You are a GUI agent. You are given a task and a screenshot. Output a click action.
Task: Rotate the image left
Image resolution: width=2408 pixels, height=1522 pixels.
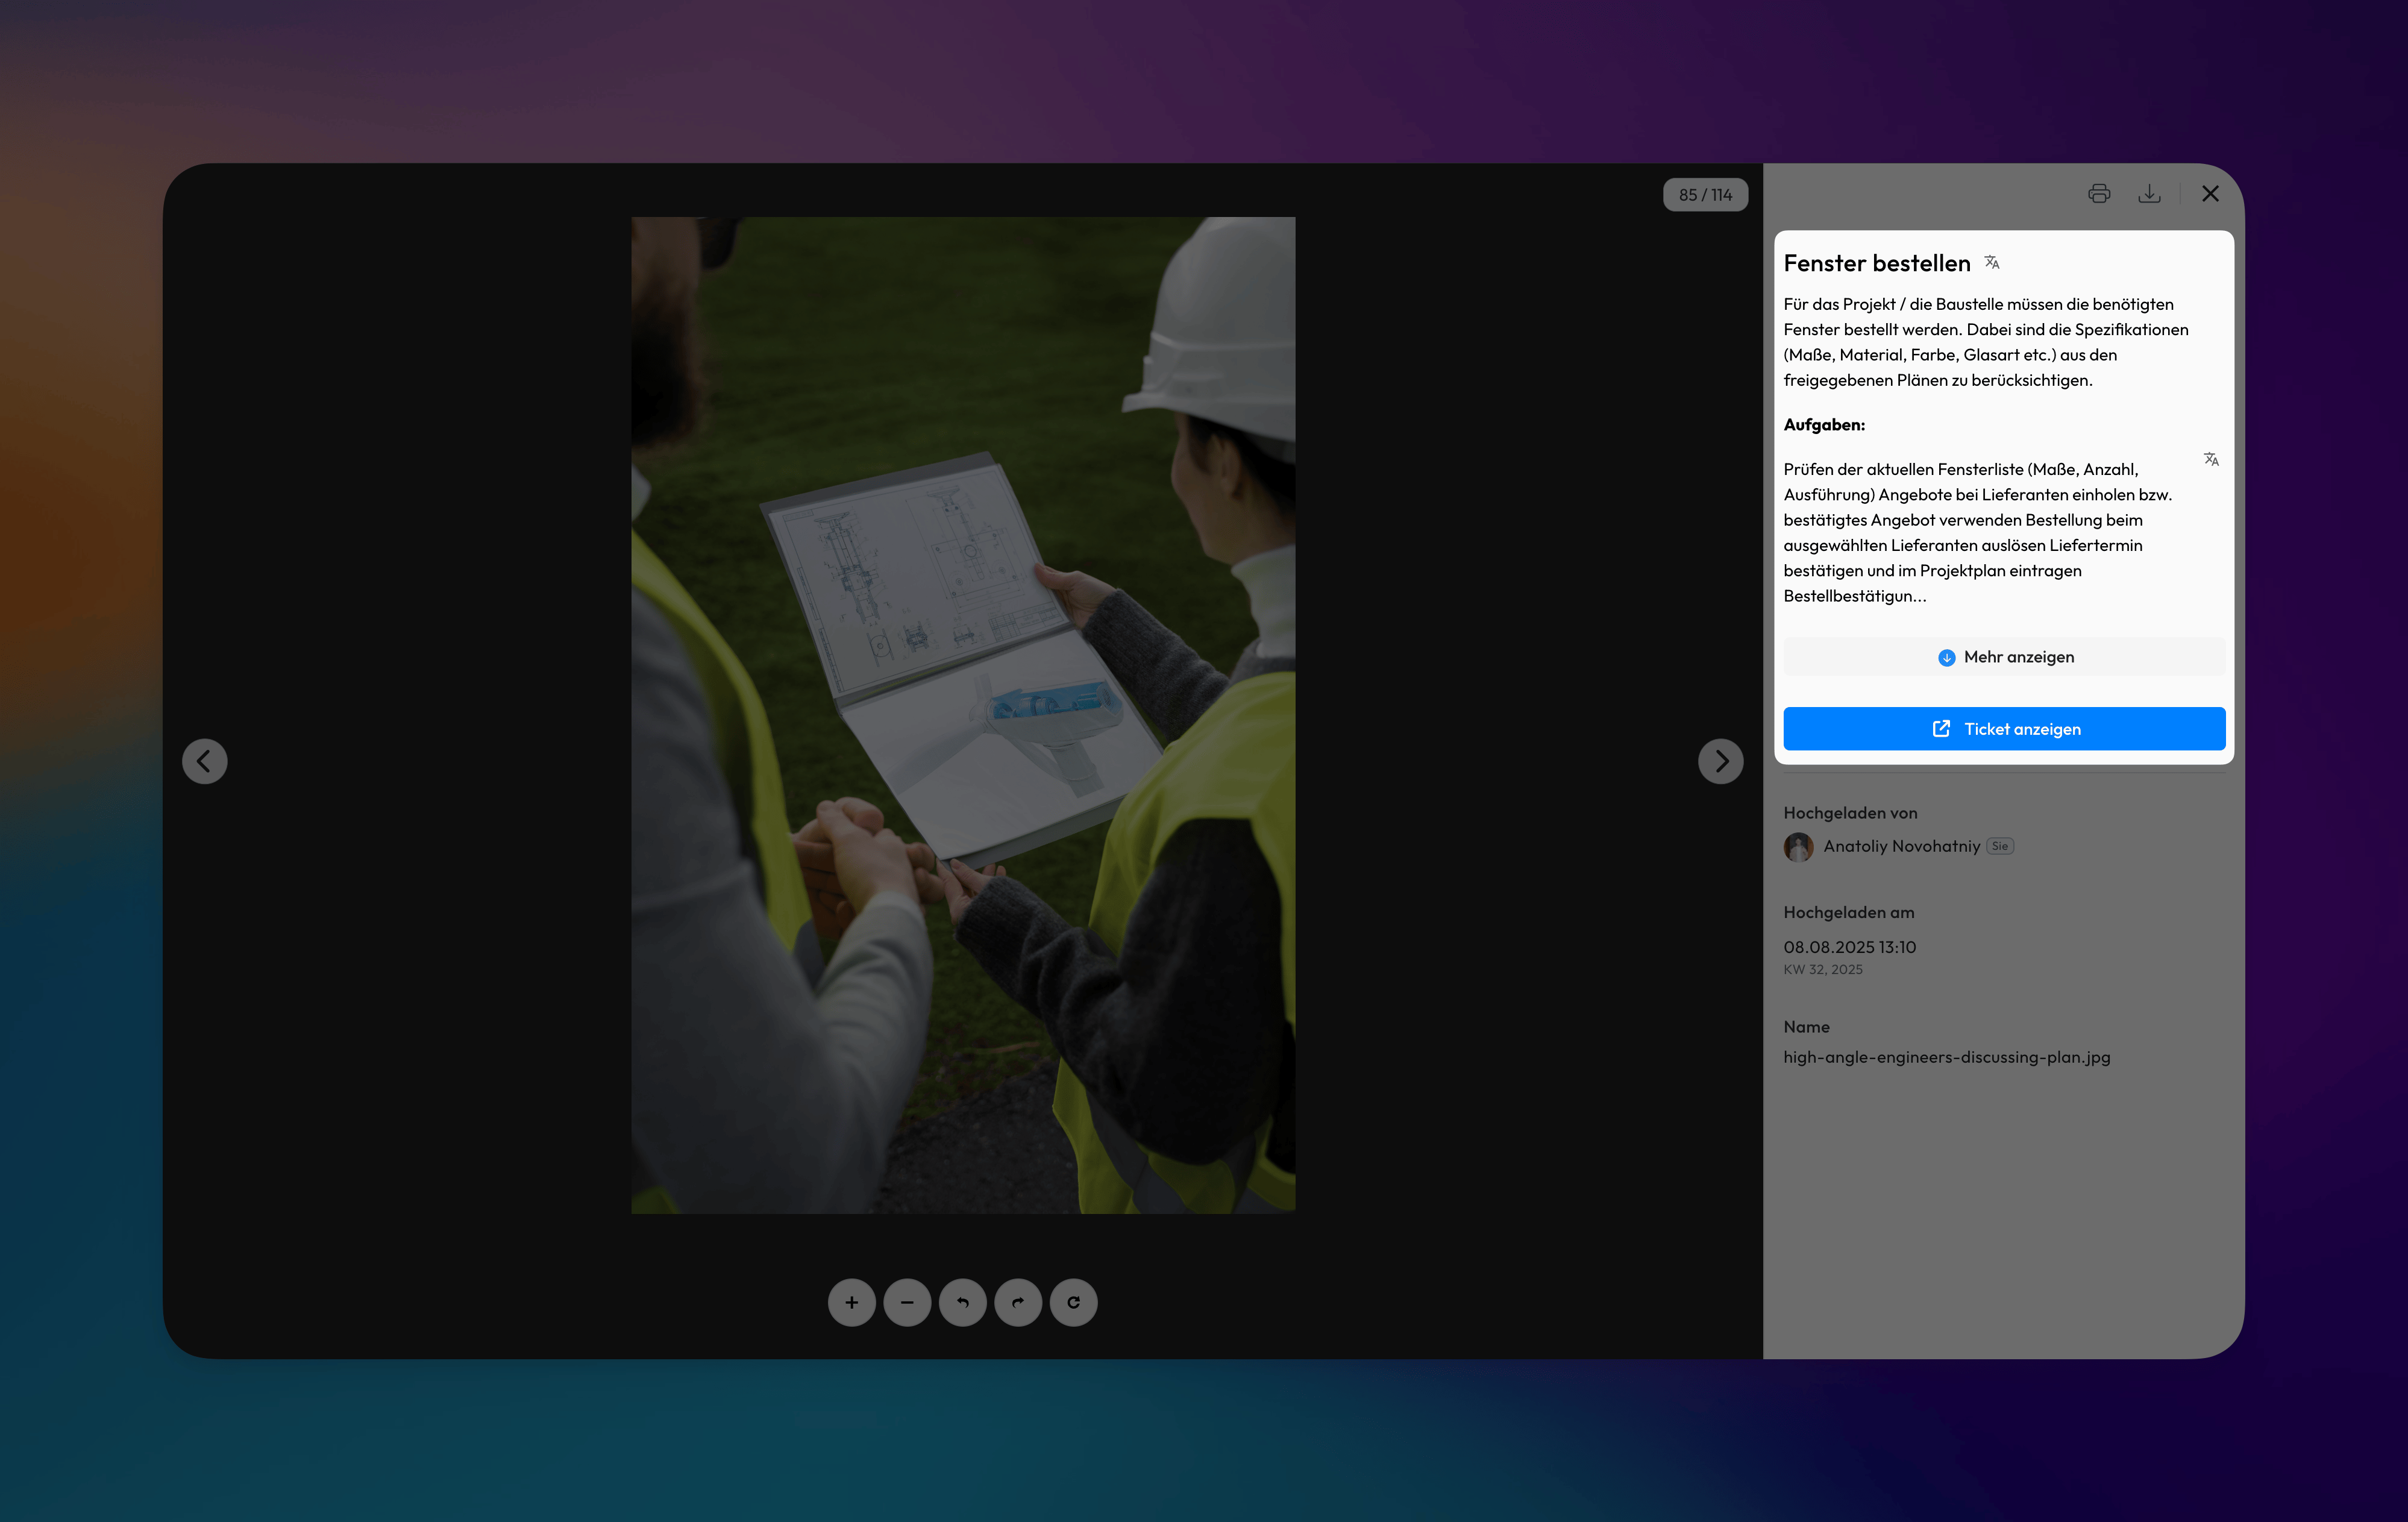click(962, 1302)
